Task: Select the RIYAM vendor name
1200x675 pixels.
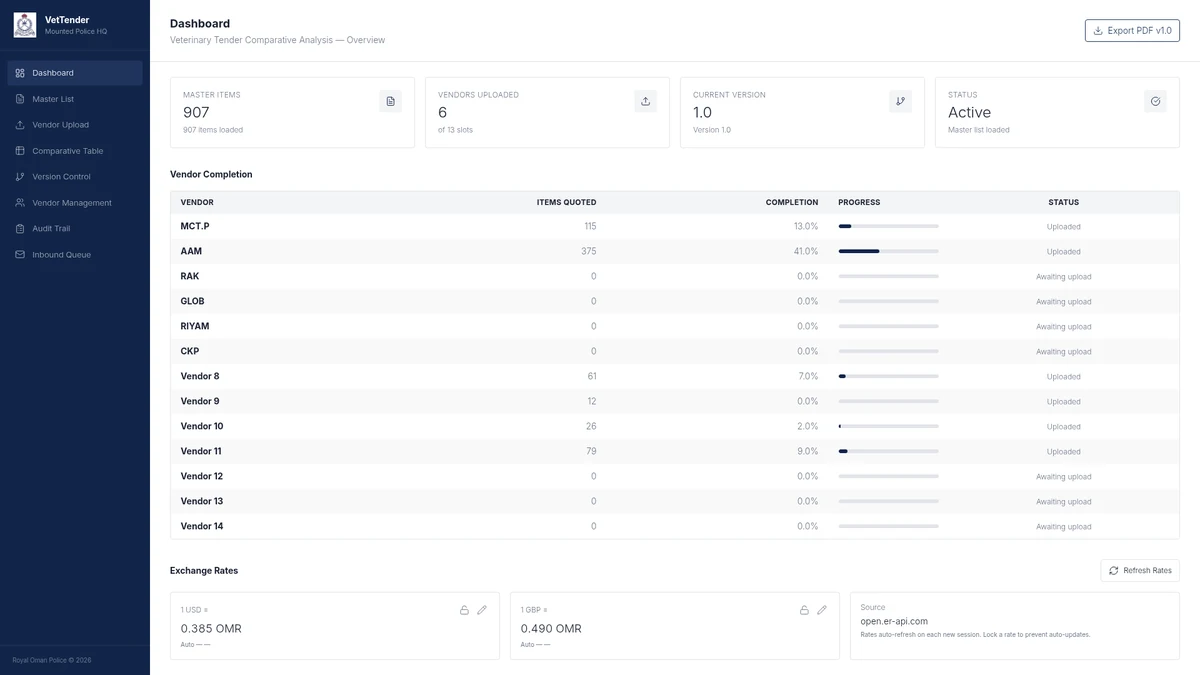Action: (x=195, y=326)
